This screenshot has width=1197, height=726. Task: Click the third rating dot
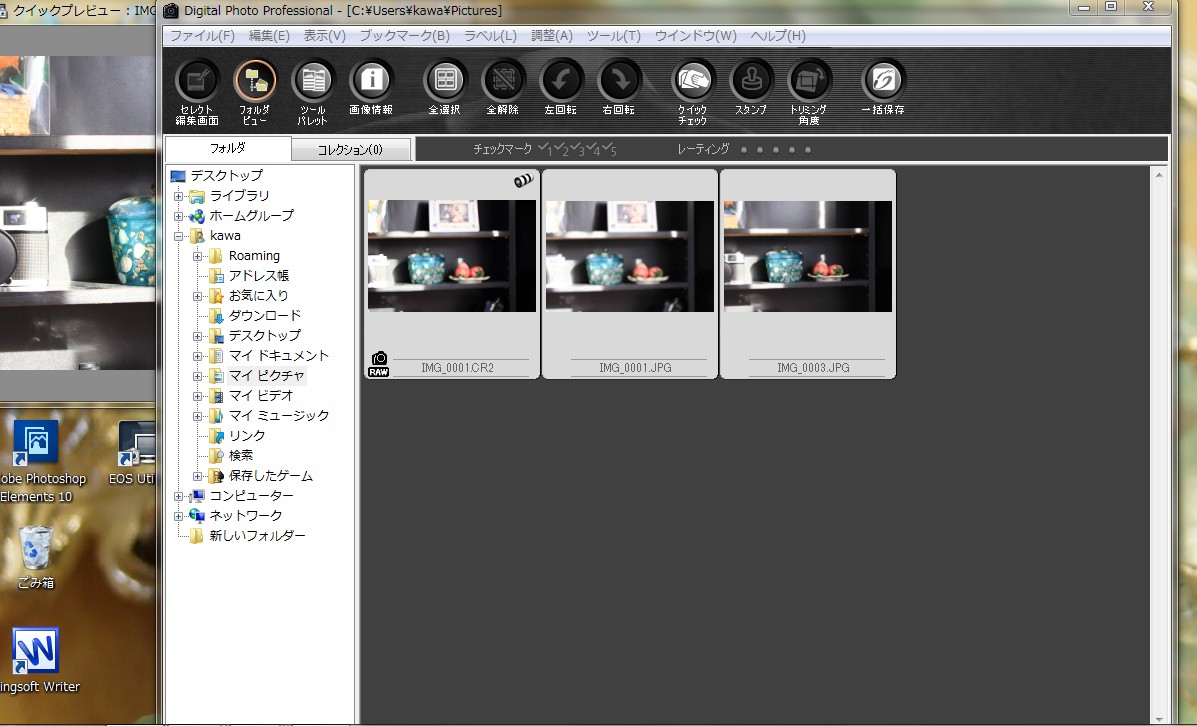(x=776, y=150)
